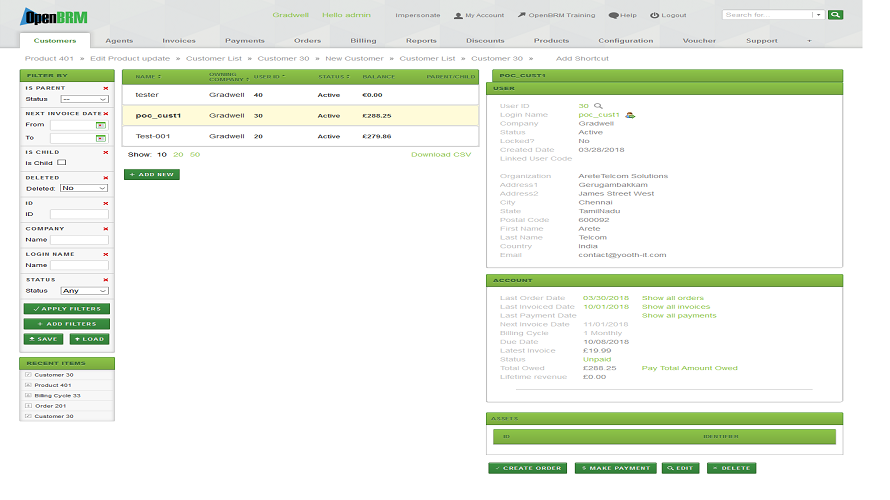The image size is (890, 500).
Task: Click the Unpaid status link
Action: (x=597, y=360)
